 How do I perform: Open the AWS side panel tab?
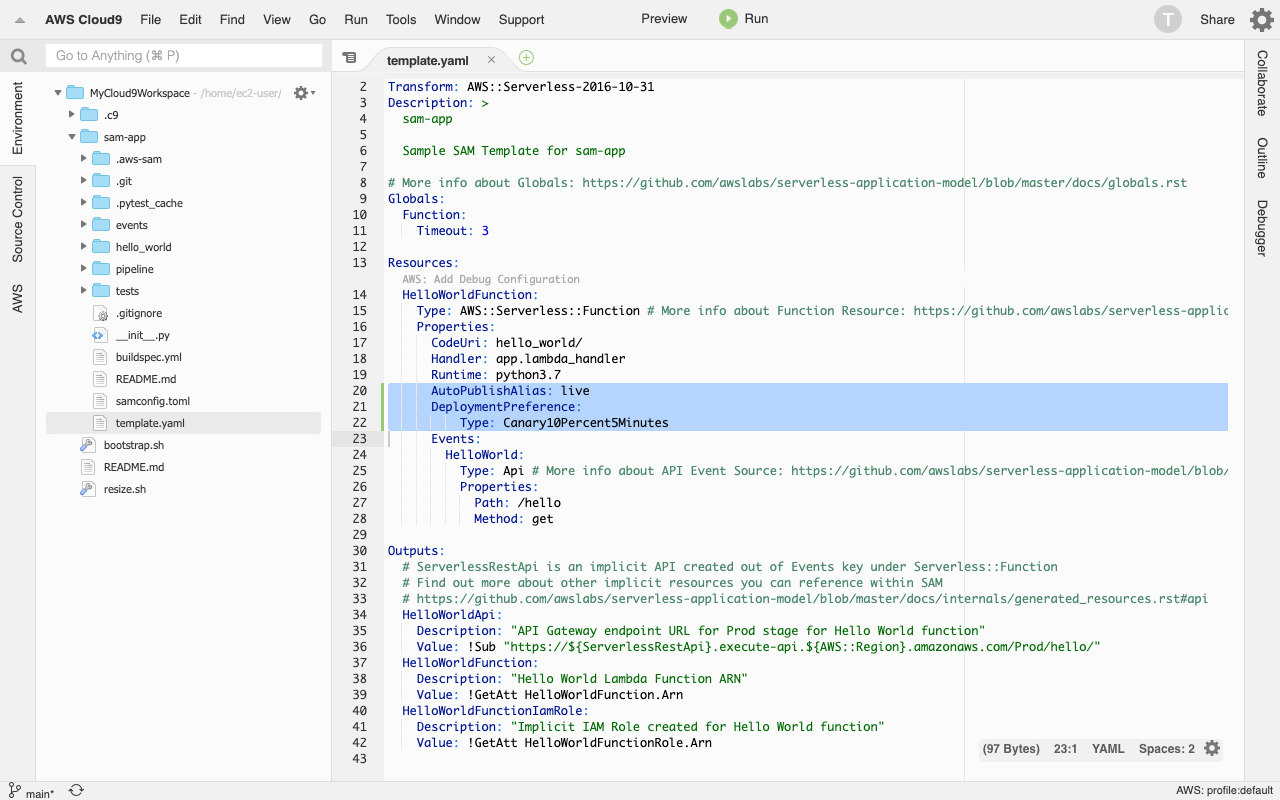[x=17, y=298]
